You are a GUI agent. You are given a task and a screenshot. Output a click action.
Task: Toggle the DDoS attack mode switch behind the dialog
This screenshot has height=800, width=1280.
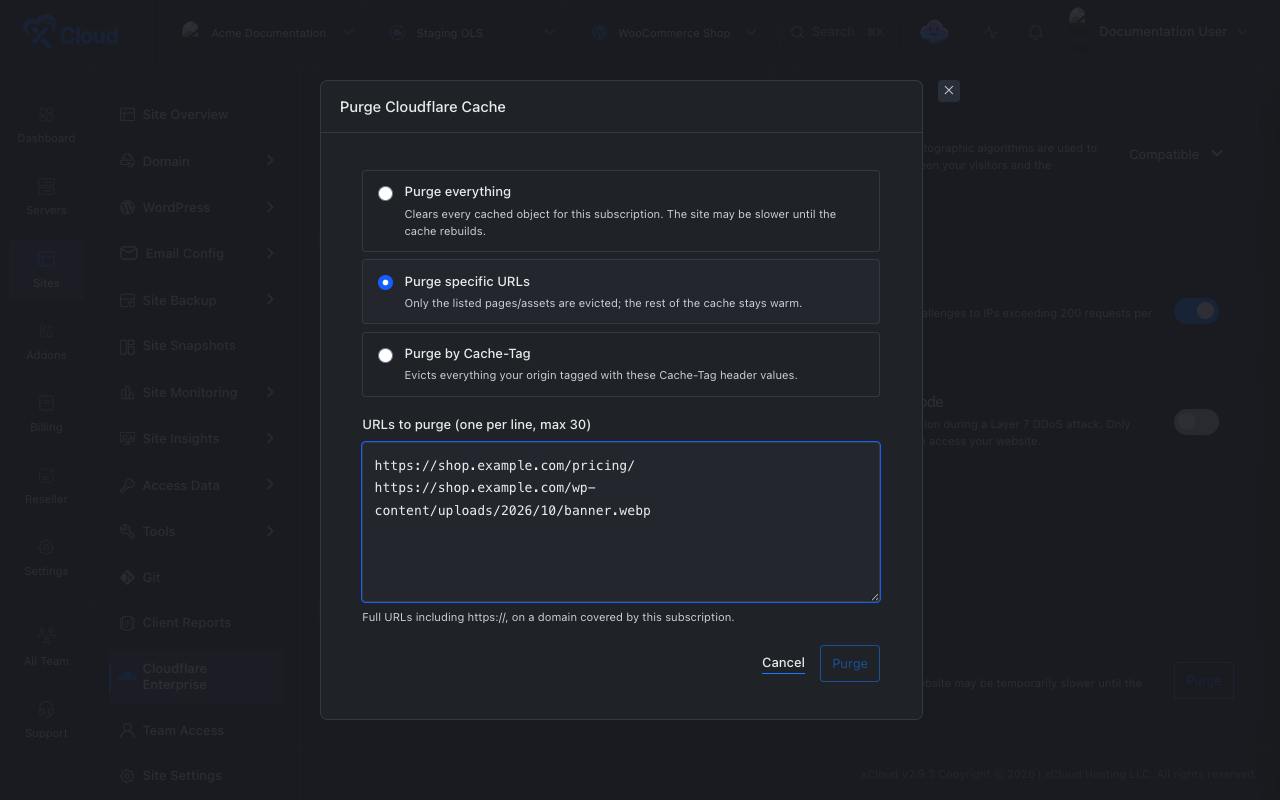[1196, 422]
